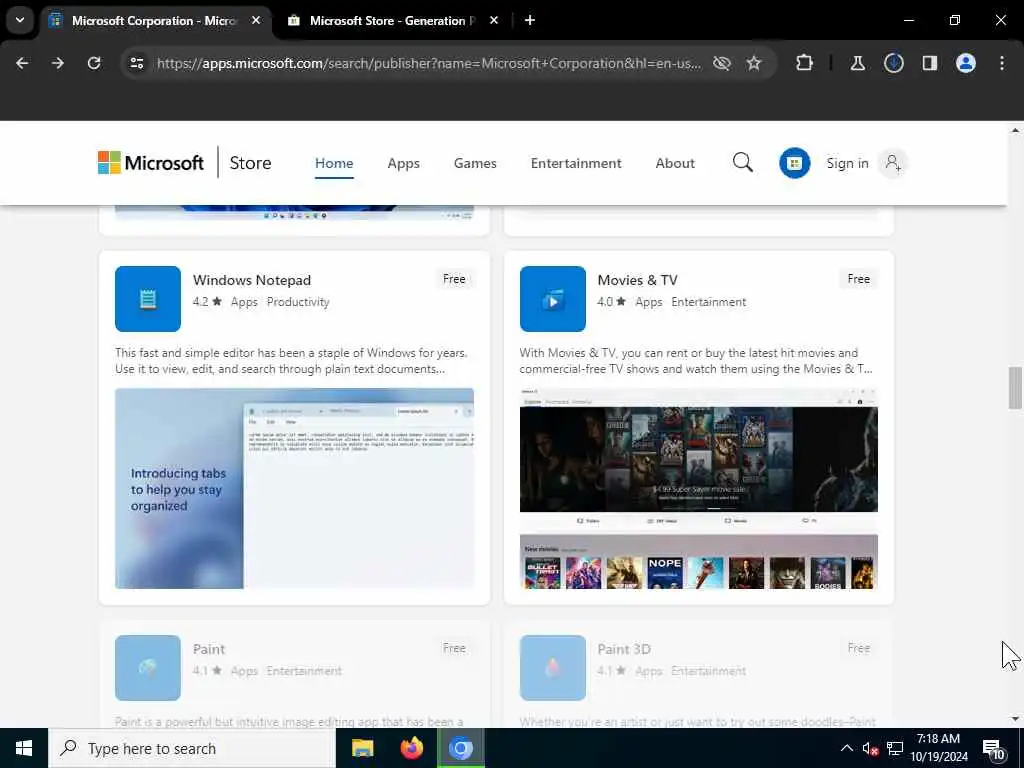Open the Extensions puzzle icon
The image size is (1024, 768).
click(x=804, y=63)
